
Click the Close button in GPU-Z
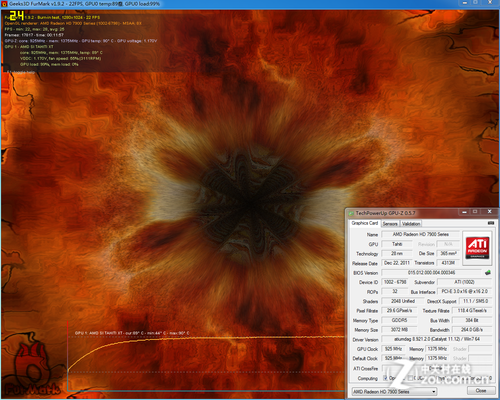click(481, 391)
